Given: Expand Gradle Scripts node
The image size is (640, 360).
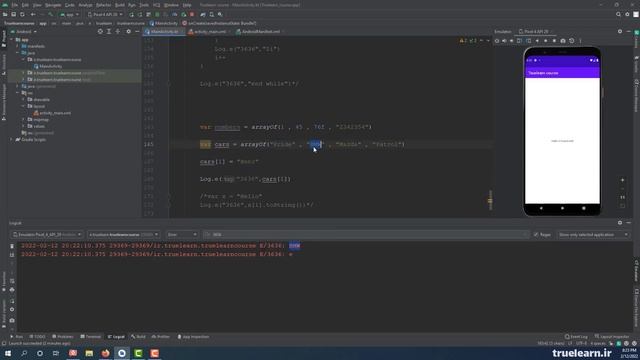Looking at the screenshot, I should tap(11, 140).
